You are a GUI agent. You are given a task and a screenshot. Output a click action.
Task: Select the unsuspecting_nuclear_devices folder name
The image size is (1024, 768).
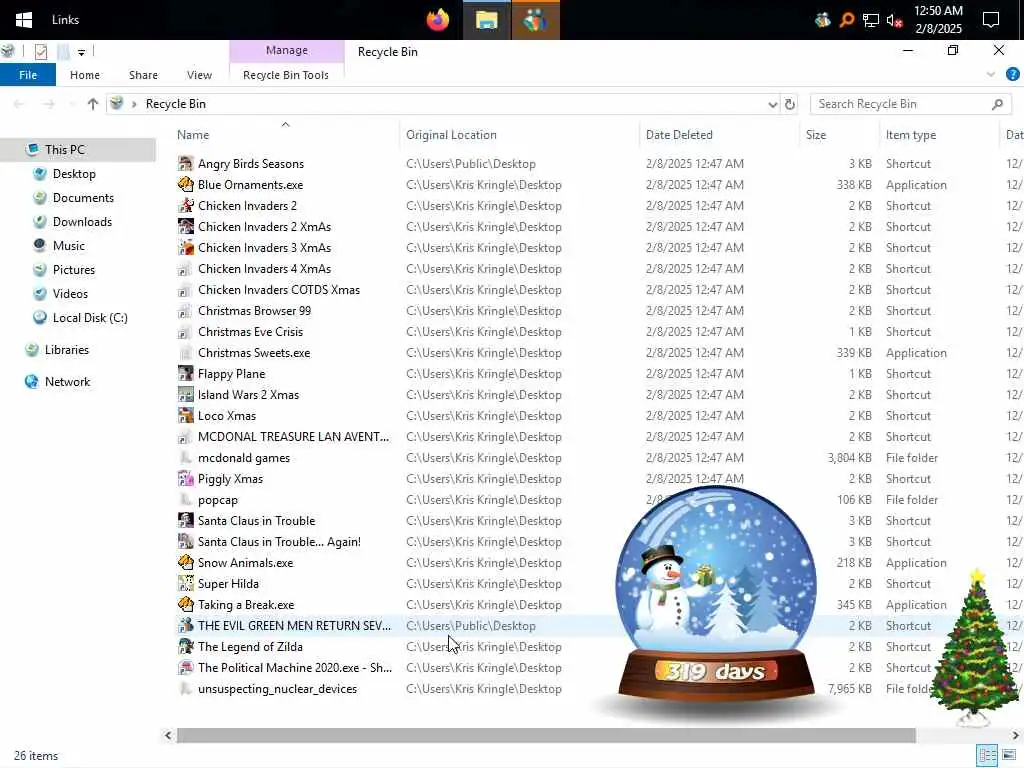[278, 689]
